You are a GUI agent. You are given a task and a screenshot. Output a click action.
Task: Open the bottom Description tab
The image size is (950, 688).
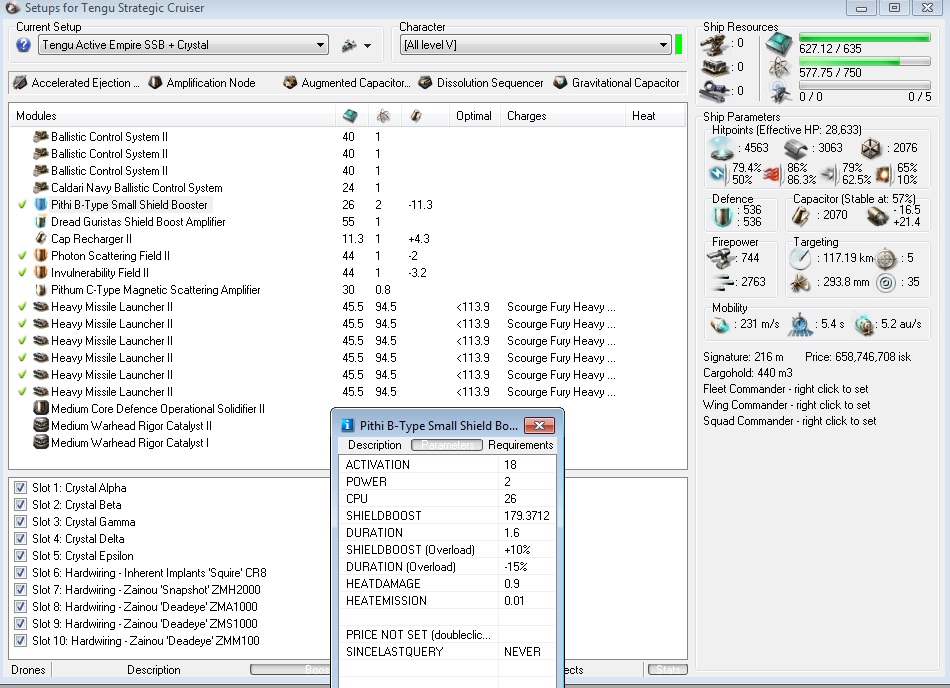pos(153,670)
